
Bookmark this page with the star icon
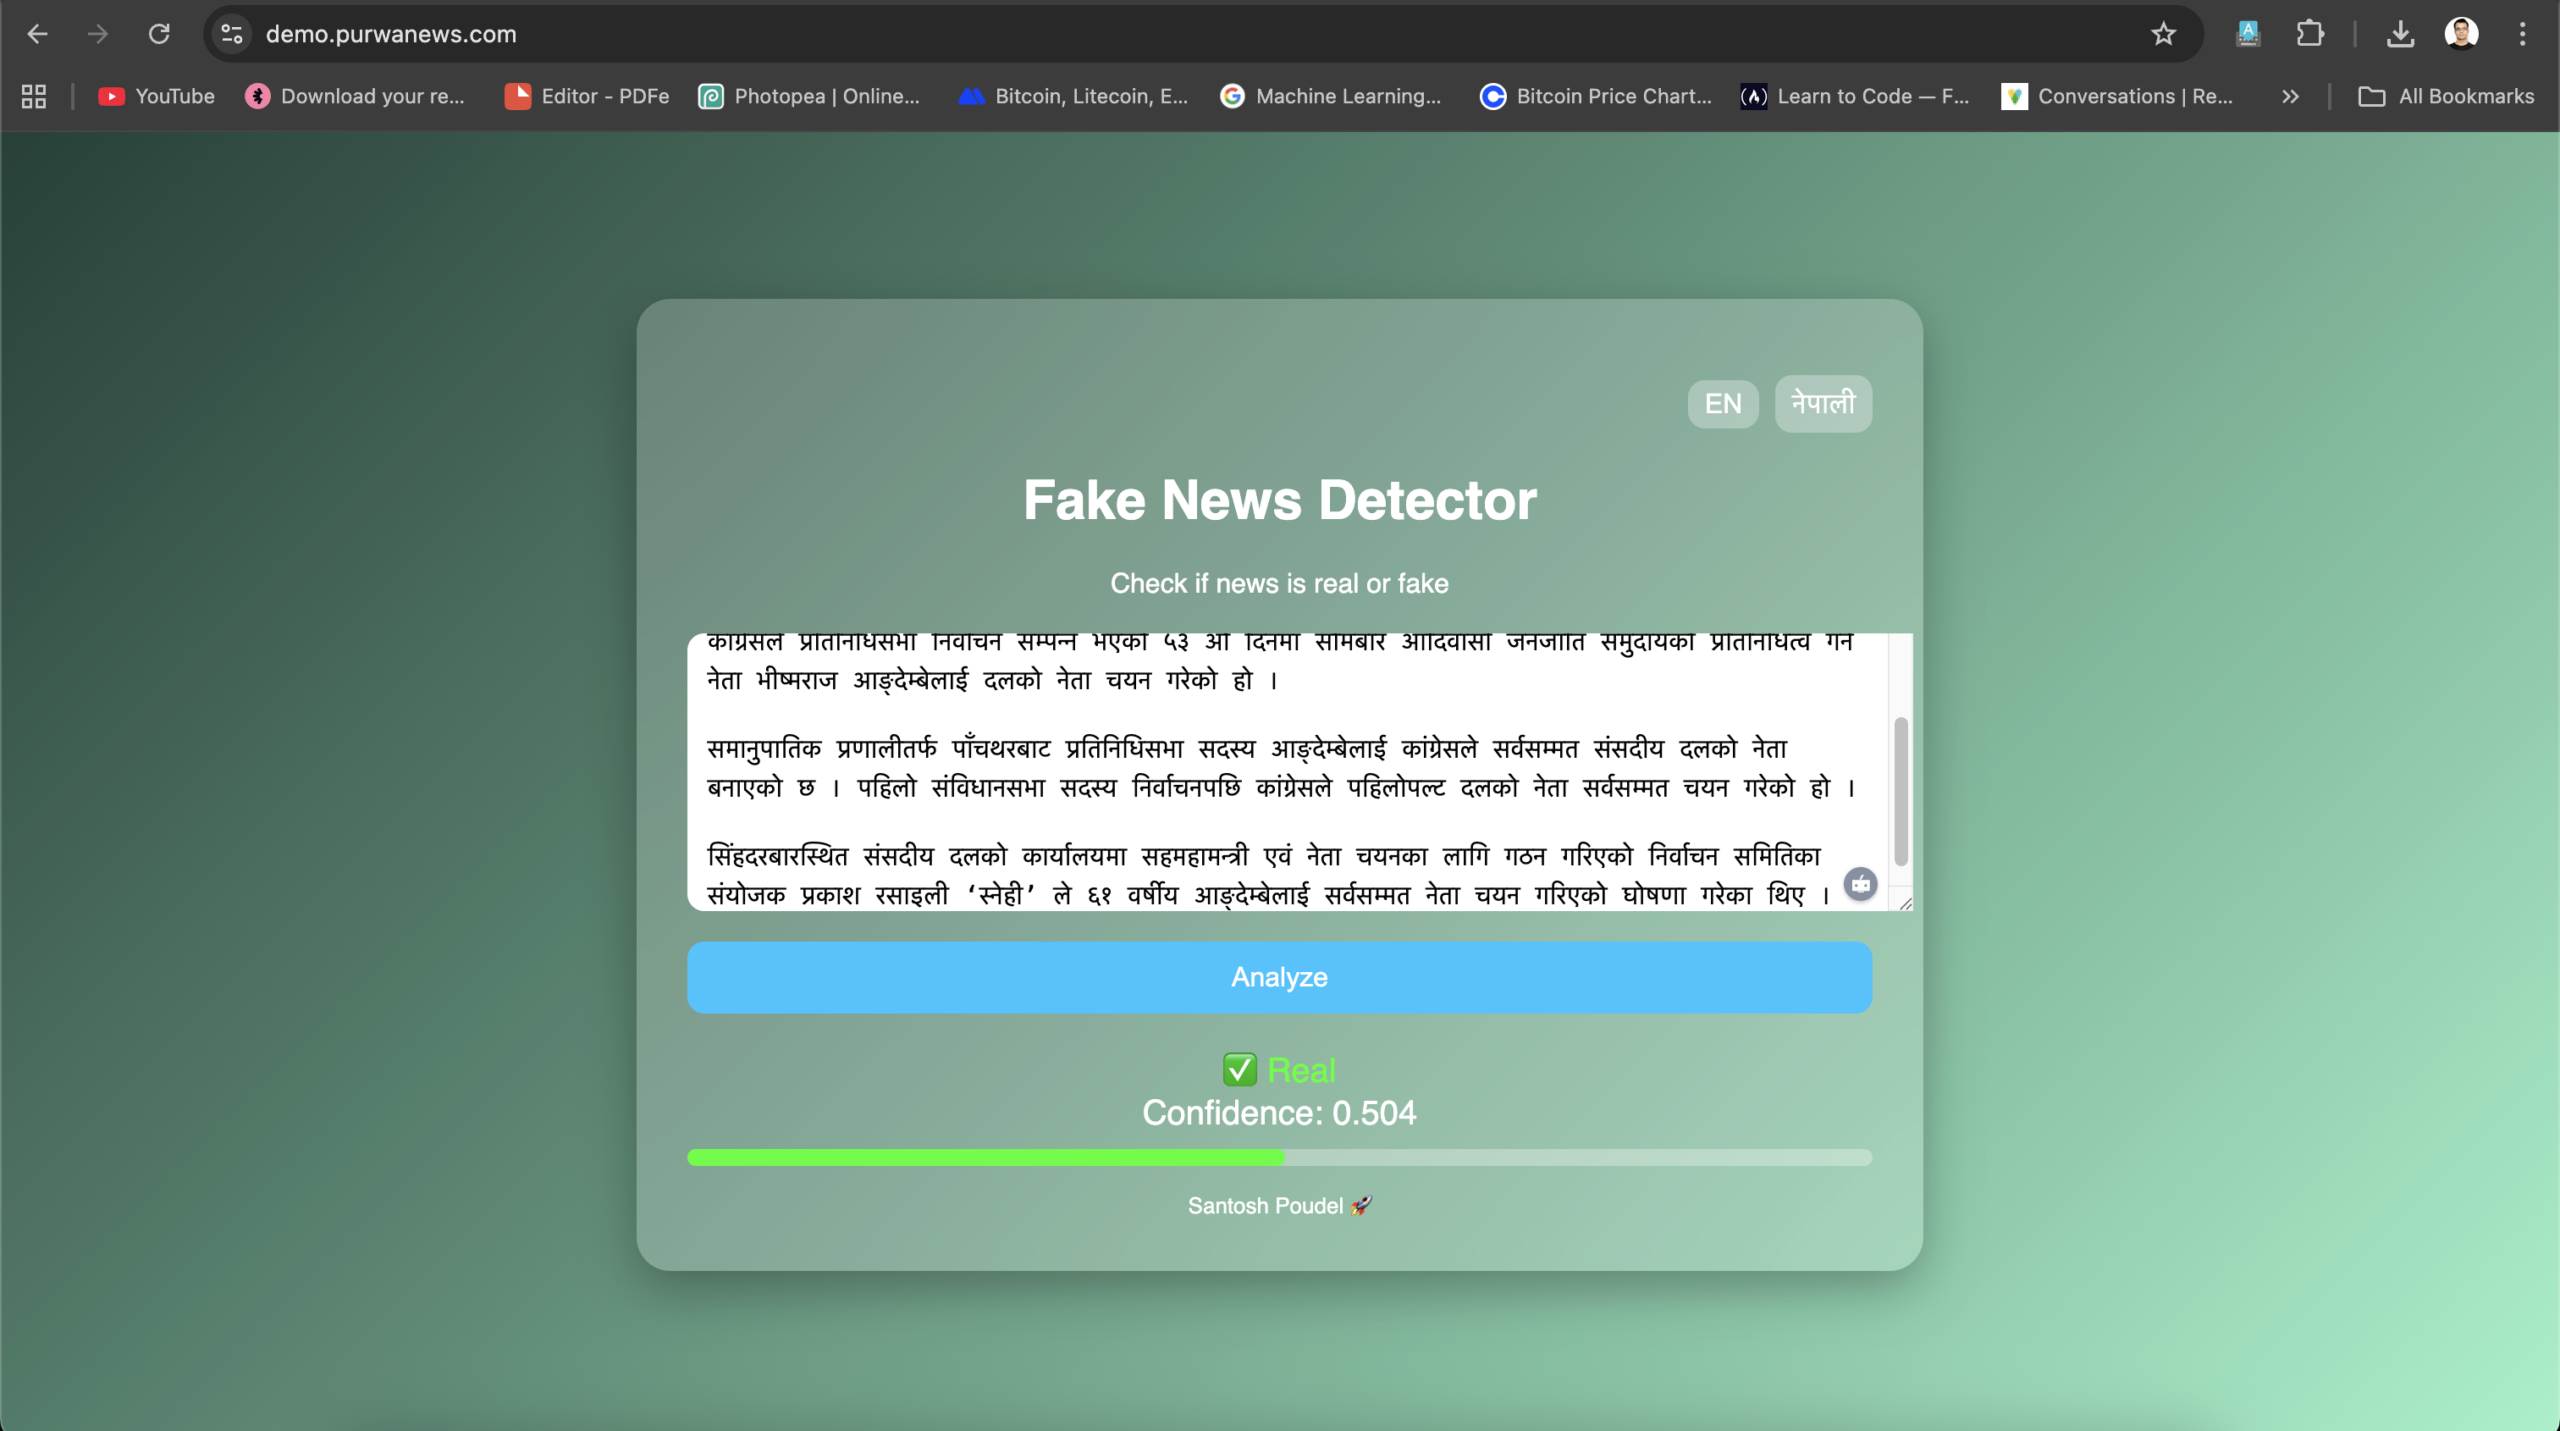point(2163,34)
